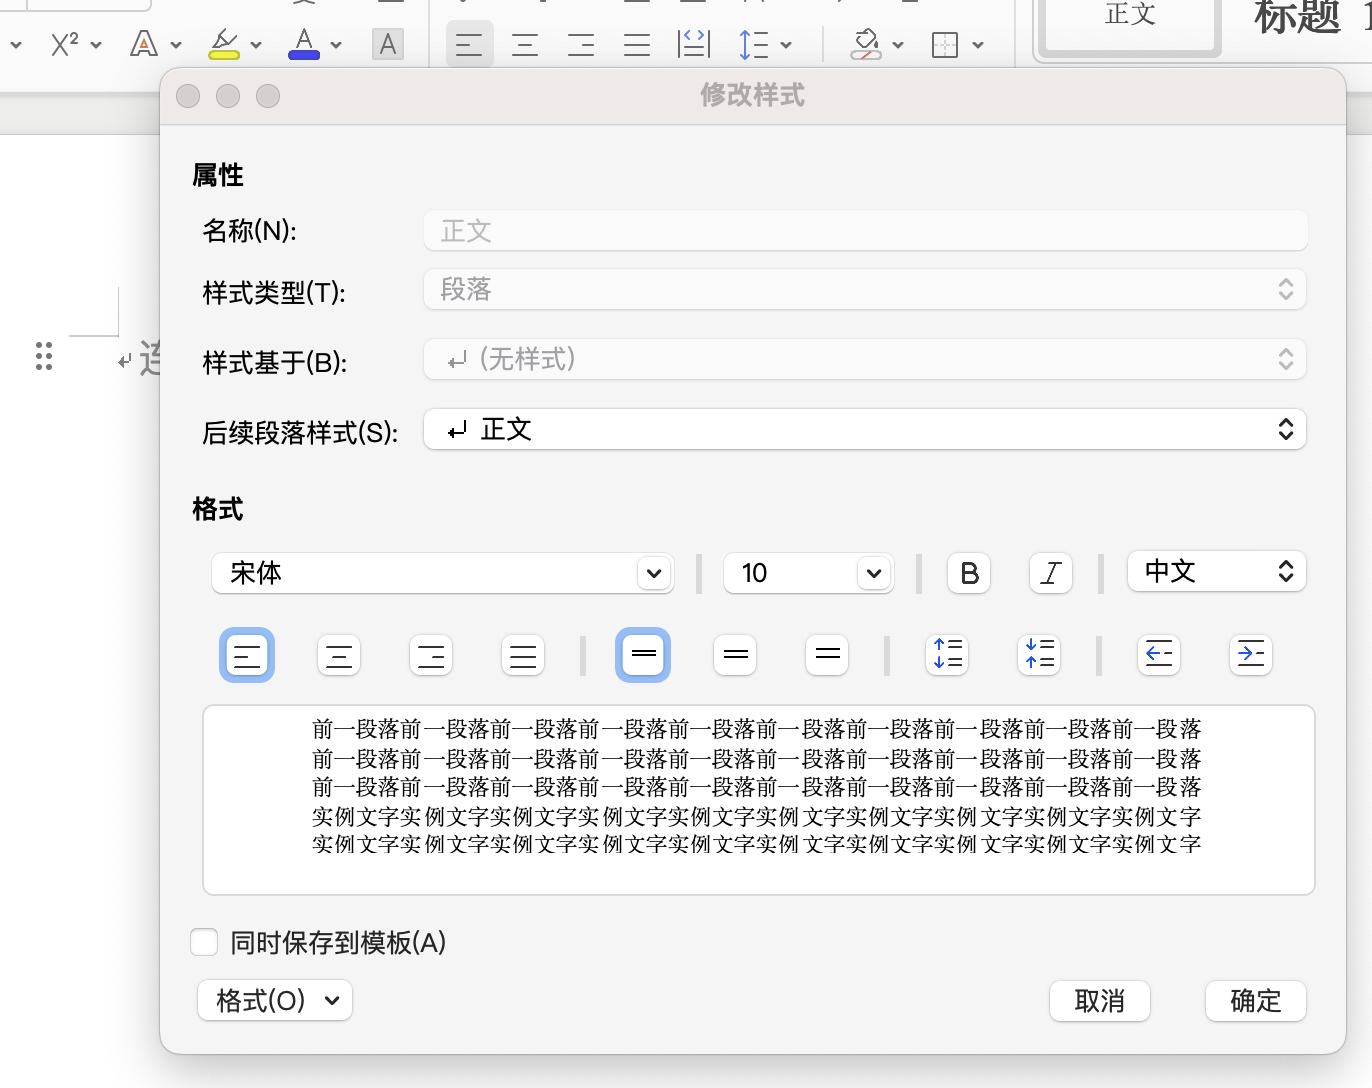Click the borders ribbon icon

tap(945, 45)
